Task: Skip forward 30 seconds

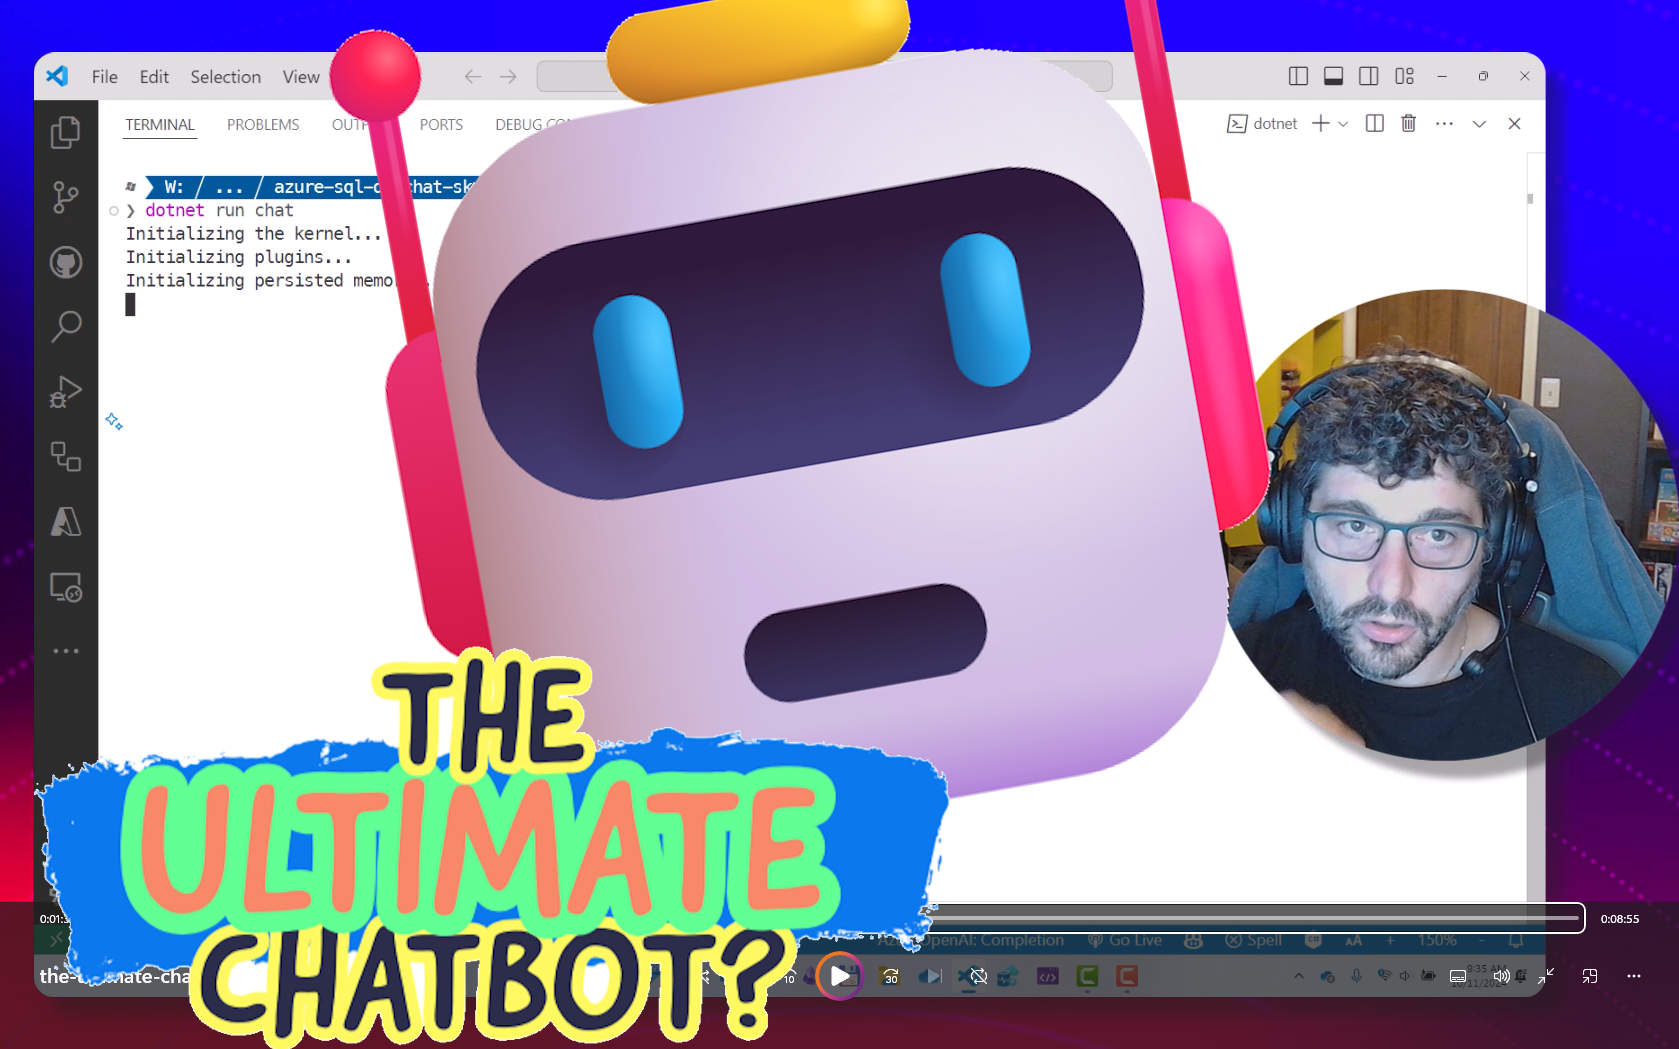Action: 890,976
